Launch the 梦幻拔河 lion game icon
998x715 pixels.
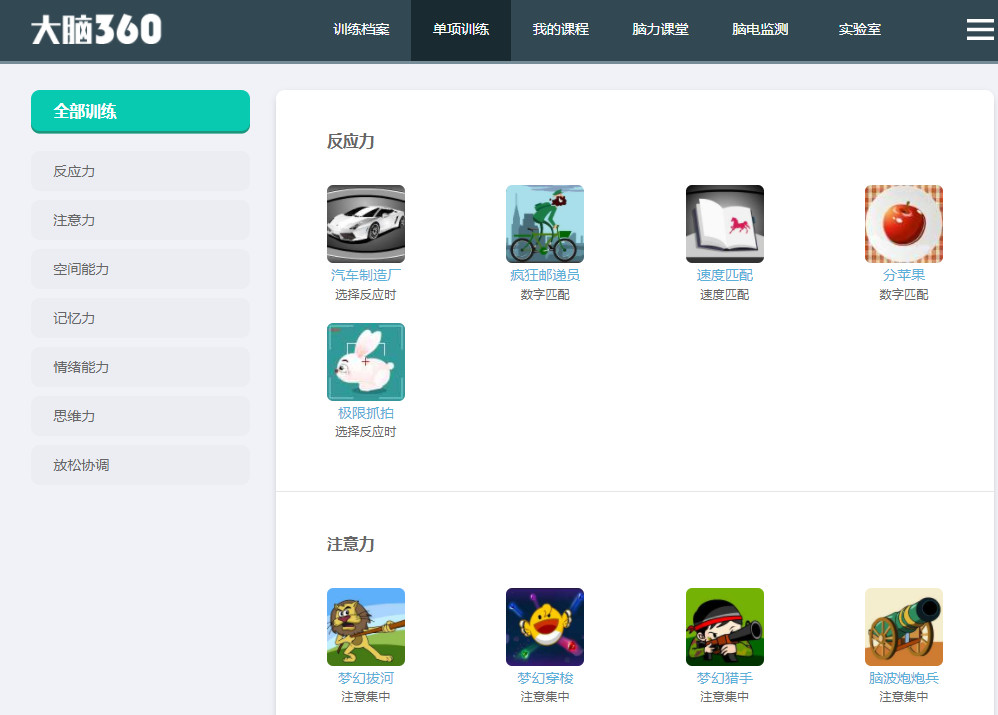pyautogui.click(x=365, y=626)
